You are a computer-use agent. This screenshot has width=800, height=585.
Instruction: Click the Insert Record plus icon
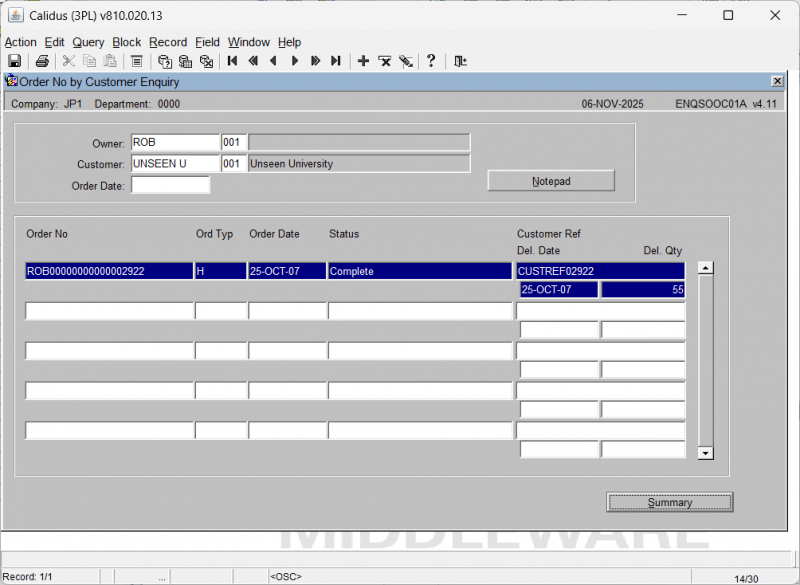point(363,61)
